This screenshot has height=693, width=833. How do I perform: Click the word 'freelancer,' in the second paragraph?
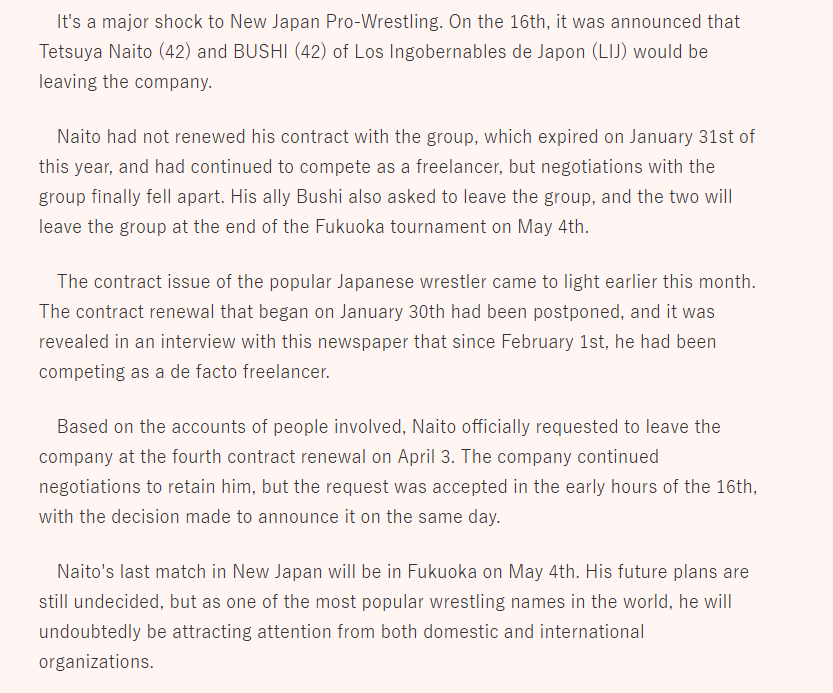(x=459, y=167)
